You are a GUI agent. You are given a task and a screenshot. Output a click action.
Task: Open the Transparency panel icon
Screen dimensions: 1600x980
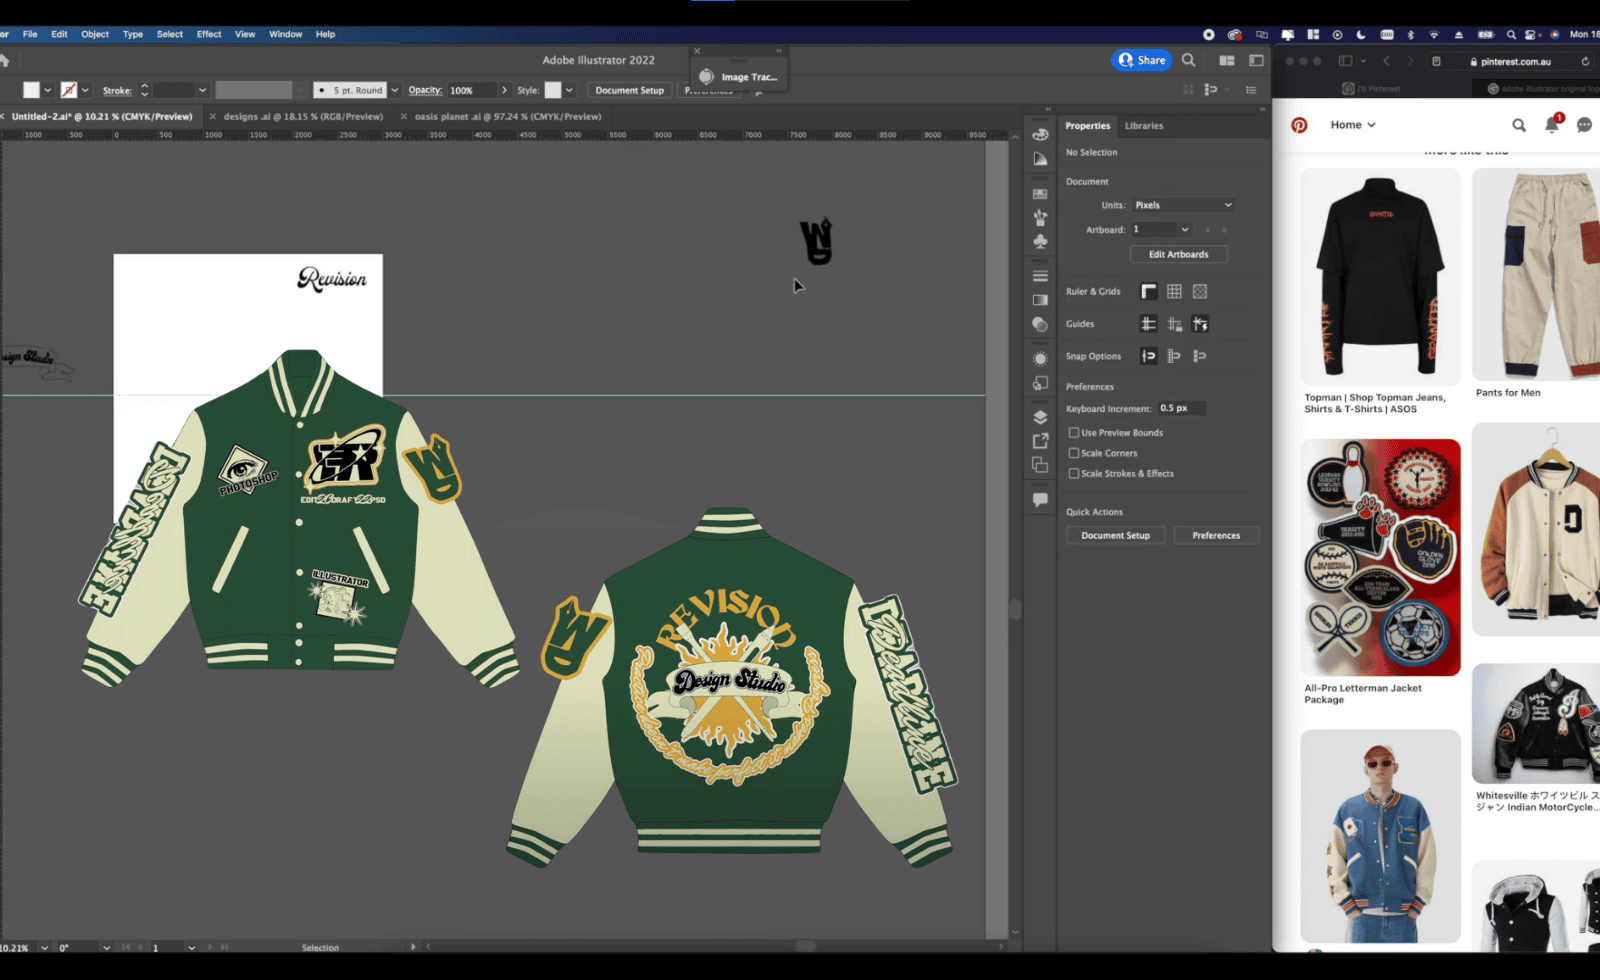click(1040, 324)
